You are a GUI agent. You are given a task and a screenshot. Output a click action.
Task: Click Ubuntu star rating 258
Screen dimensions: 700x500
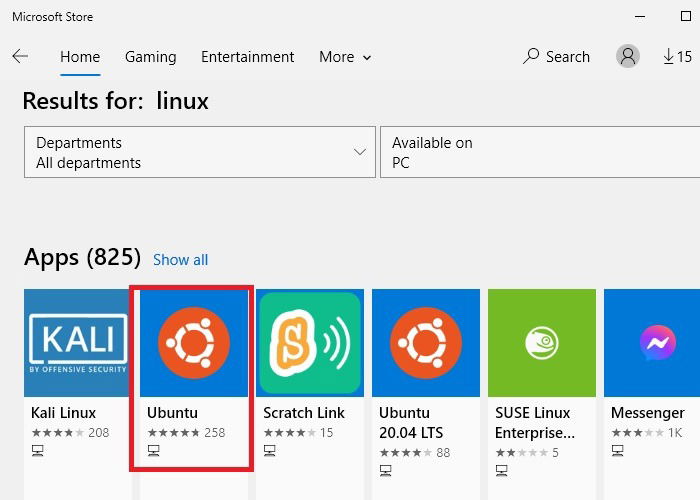pyautogui.click(x=187, y=433)
